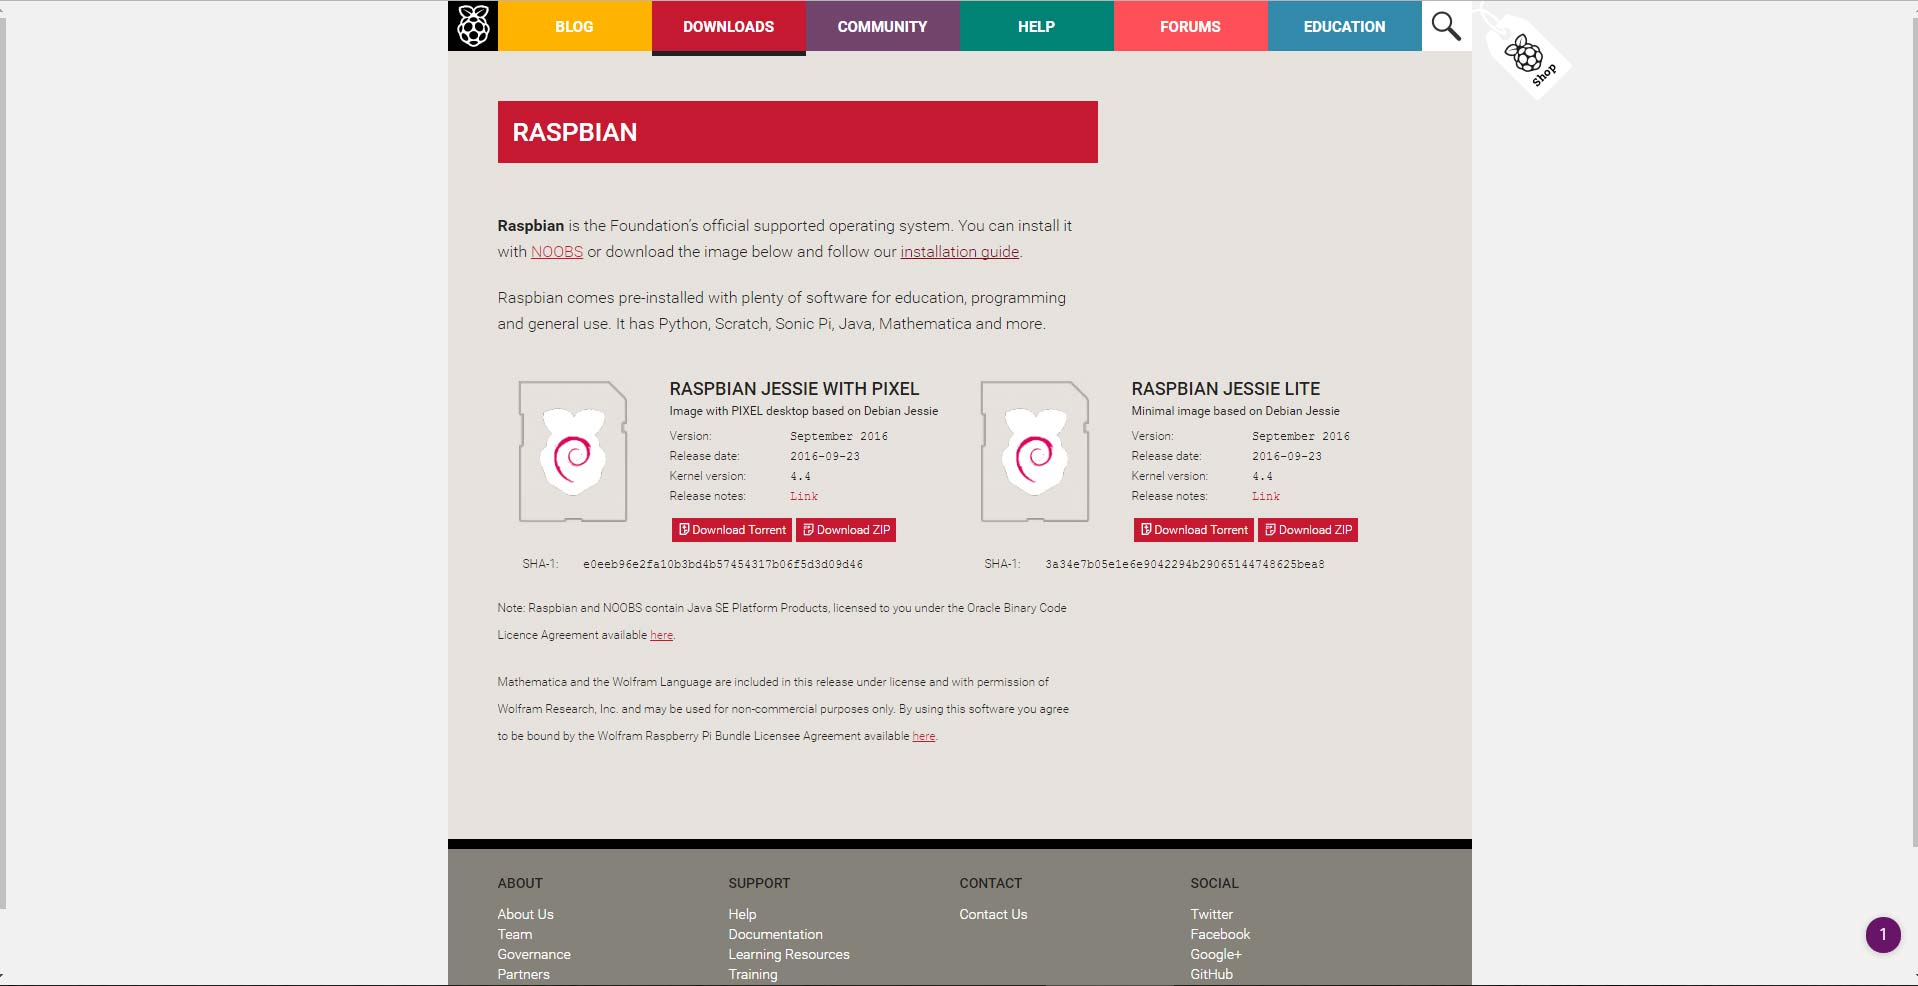
Task: Open the Wolfram Licensee Agreement 'here' link
Action: (x=924, y=736)
